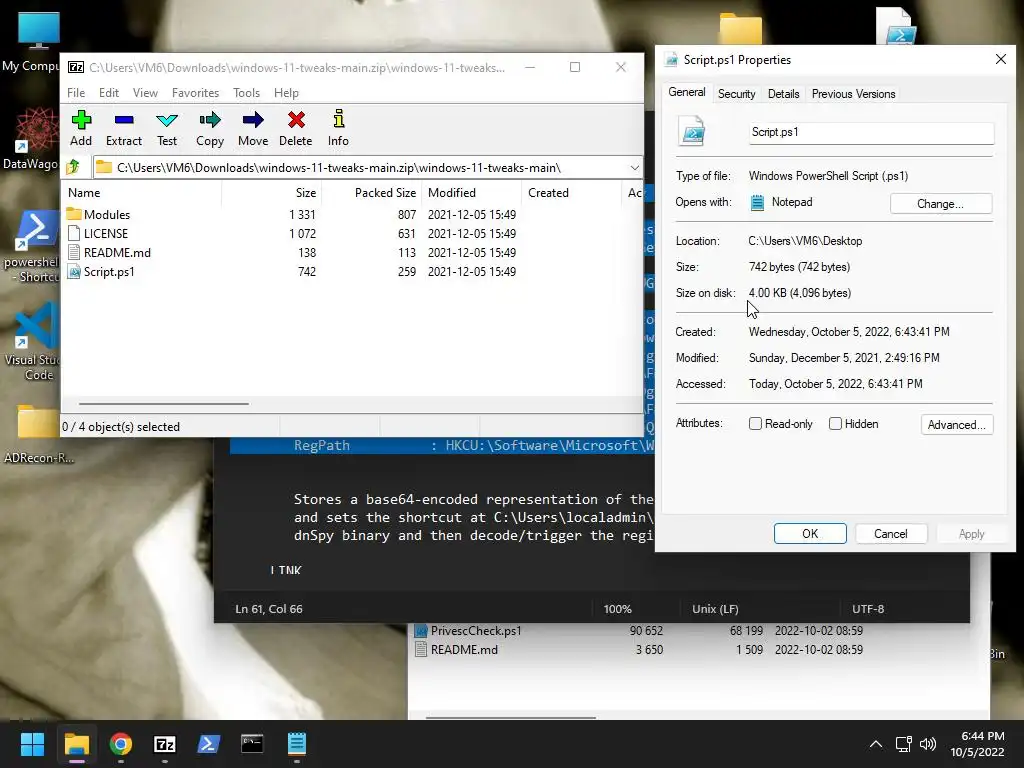Run the Test archive tool

click(x=167, y=120)
